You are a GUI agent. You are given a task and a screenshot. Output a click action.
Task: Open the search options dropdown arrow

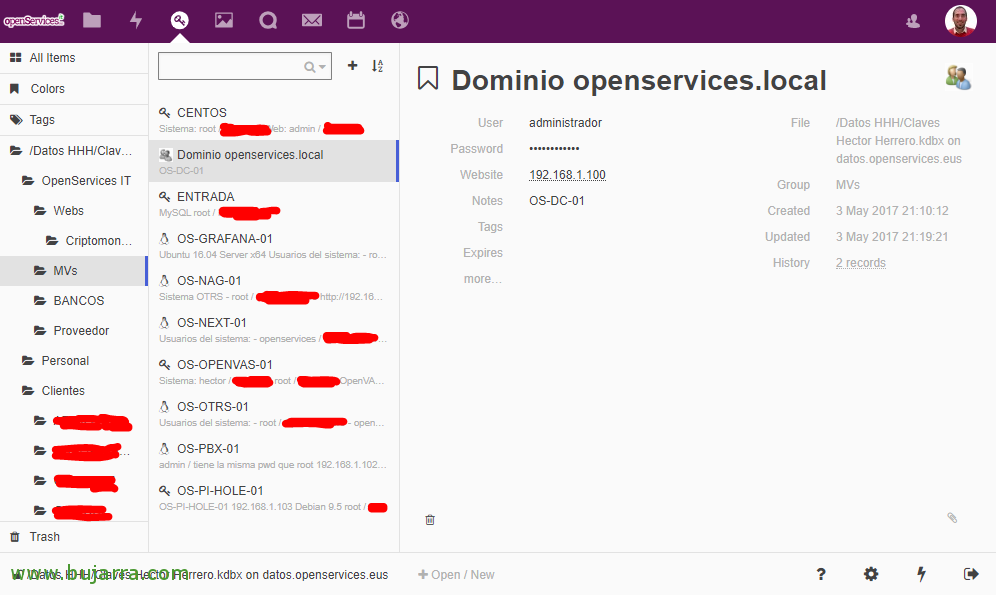click(x=321, y=67)
